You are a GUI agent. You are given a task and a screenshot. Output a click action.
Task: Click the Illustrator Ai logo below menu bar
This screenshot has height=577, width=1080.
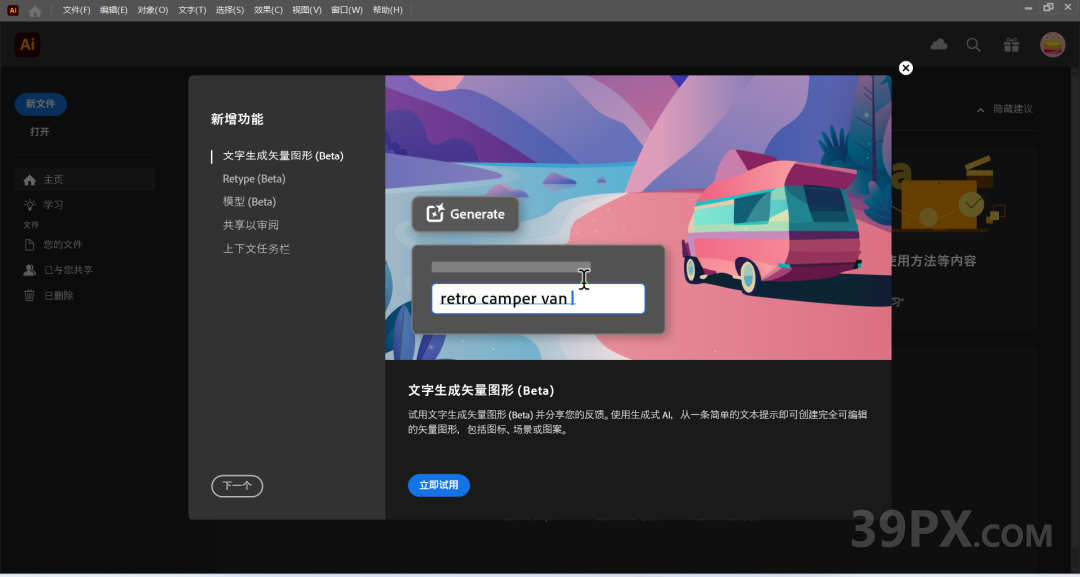[x=28, y=45]
